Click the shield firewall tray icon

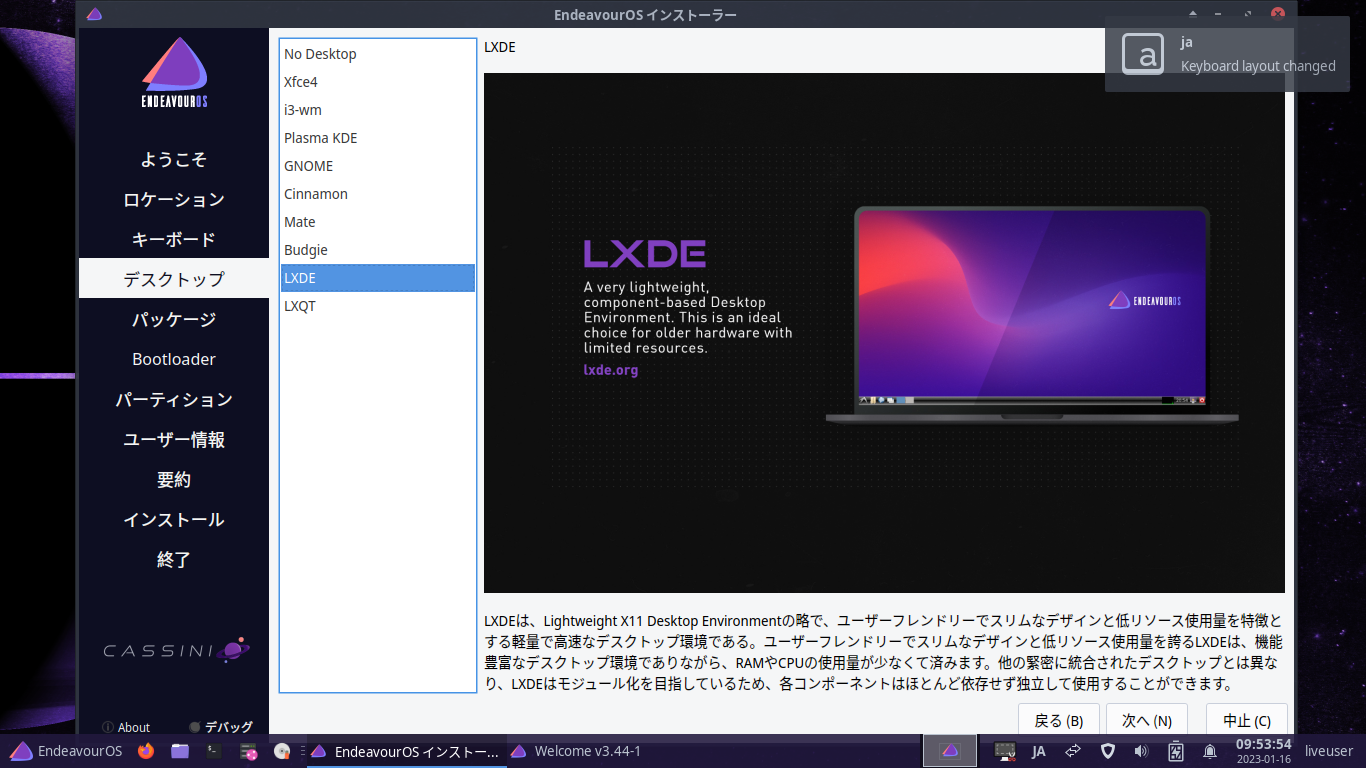(1107, 751)
